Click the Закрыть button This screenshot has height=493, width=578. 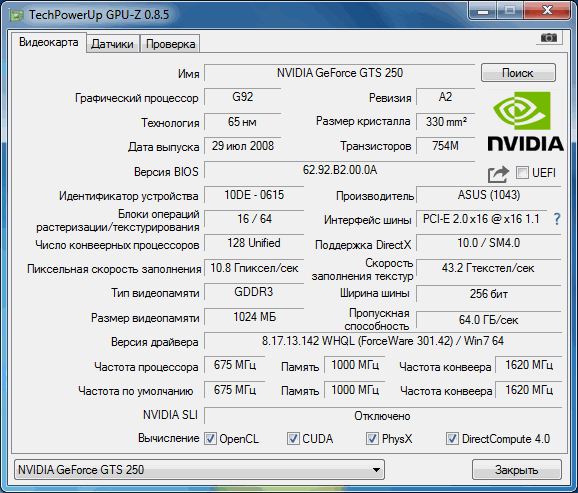(517, 469)
